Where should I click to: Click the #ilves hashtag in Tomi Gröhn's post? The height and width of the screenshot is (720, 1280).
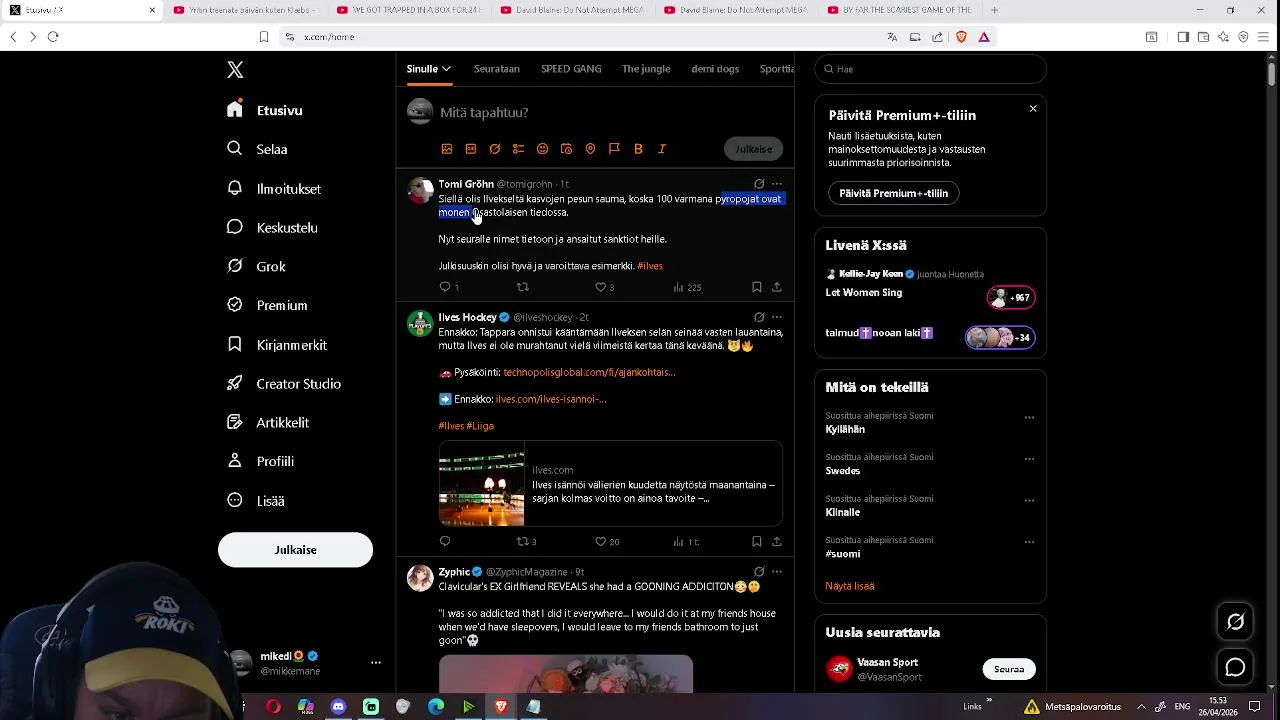(x=650, y=266)
